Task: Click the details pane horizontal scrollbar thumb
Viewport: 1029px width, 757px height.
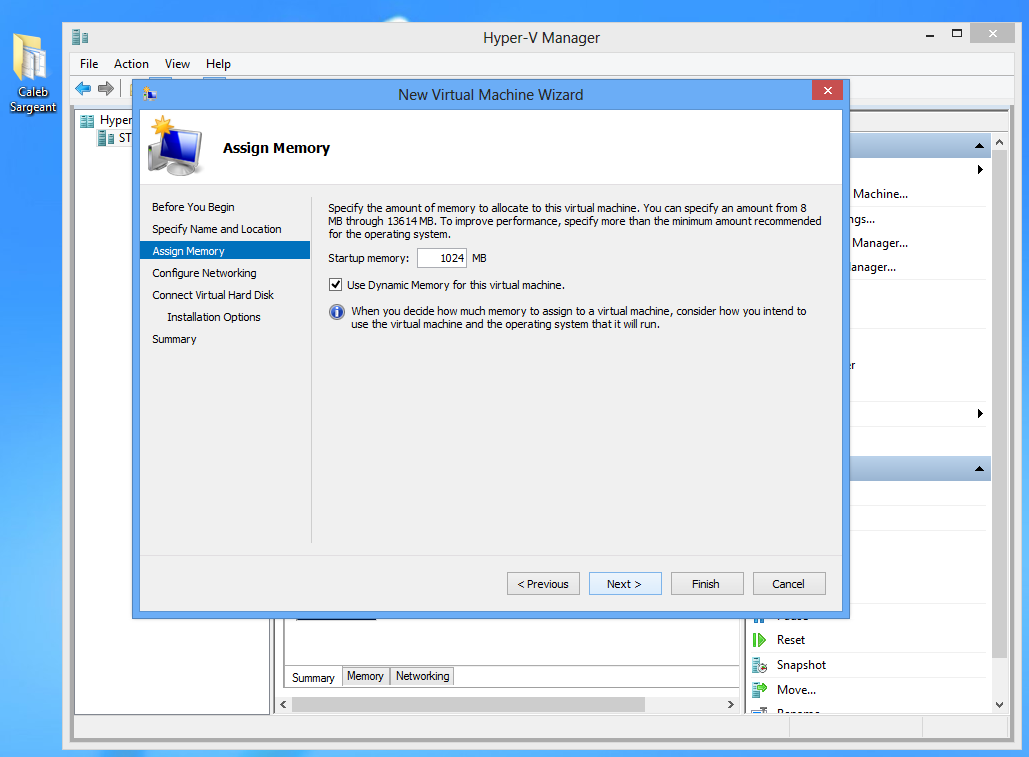Action: 468,705
